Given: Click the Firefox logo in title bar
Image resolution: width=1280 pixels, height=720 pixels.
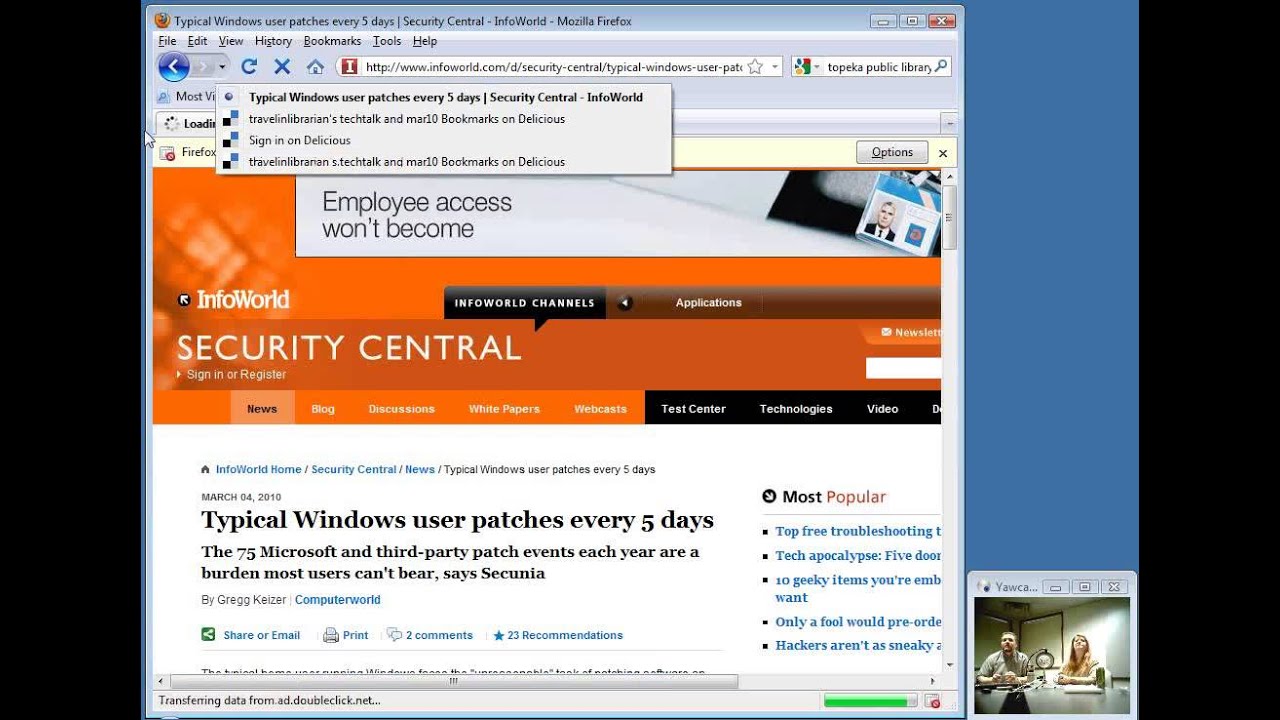Looking at the screenshot, I should tap(162, 20).
